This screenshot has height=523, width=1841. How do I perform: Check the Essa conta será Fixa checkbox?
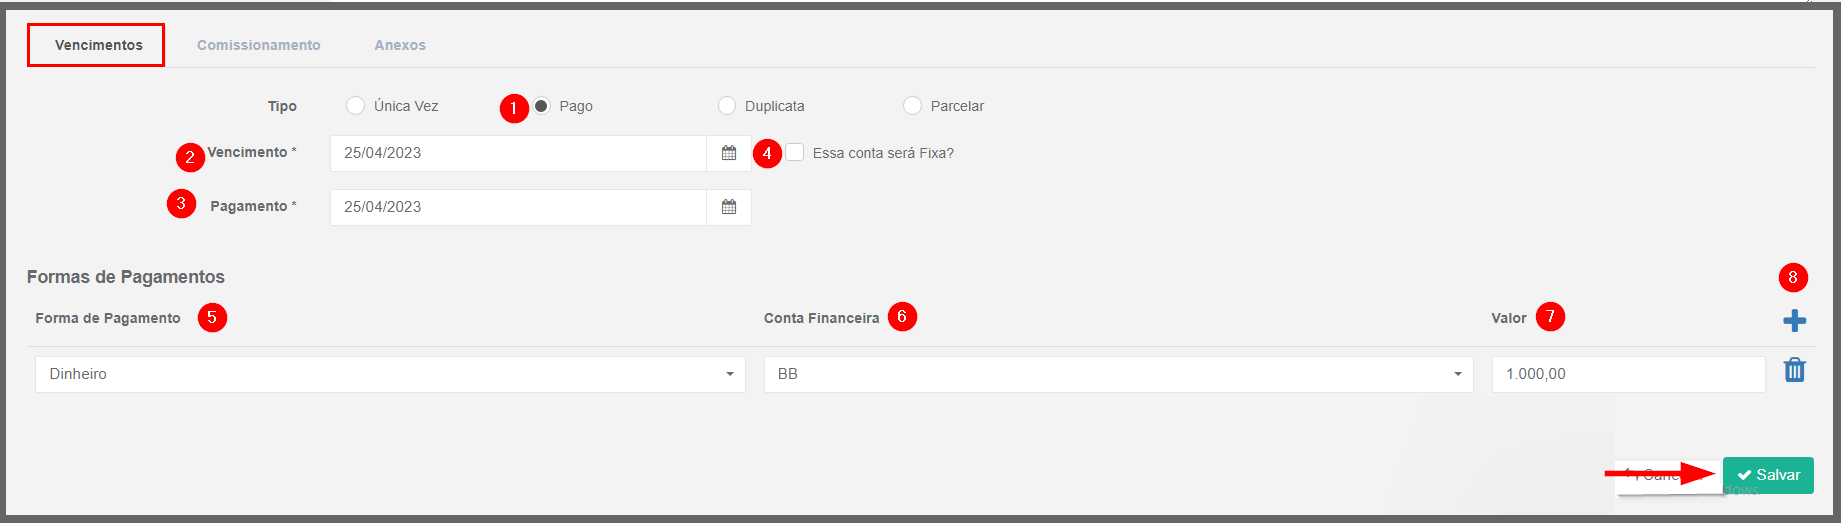pyautogui.click(x=795, y=152)
